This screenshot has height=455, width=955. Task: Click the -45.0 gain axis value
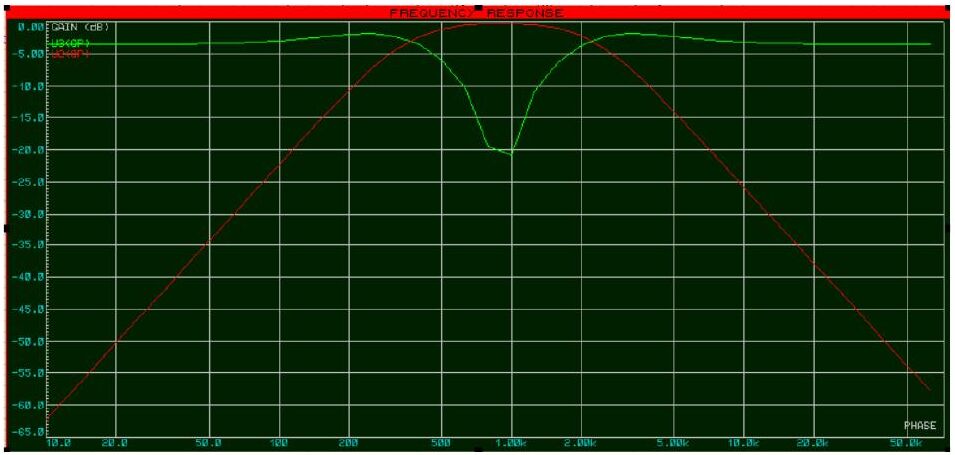coord(28,309)
